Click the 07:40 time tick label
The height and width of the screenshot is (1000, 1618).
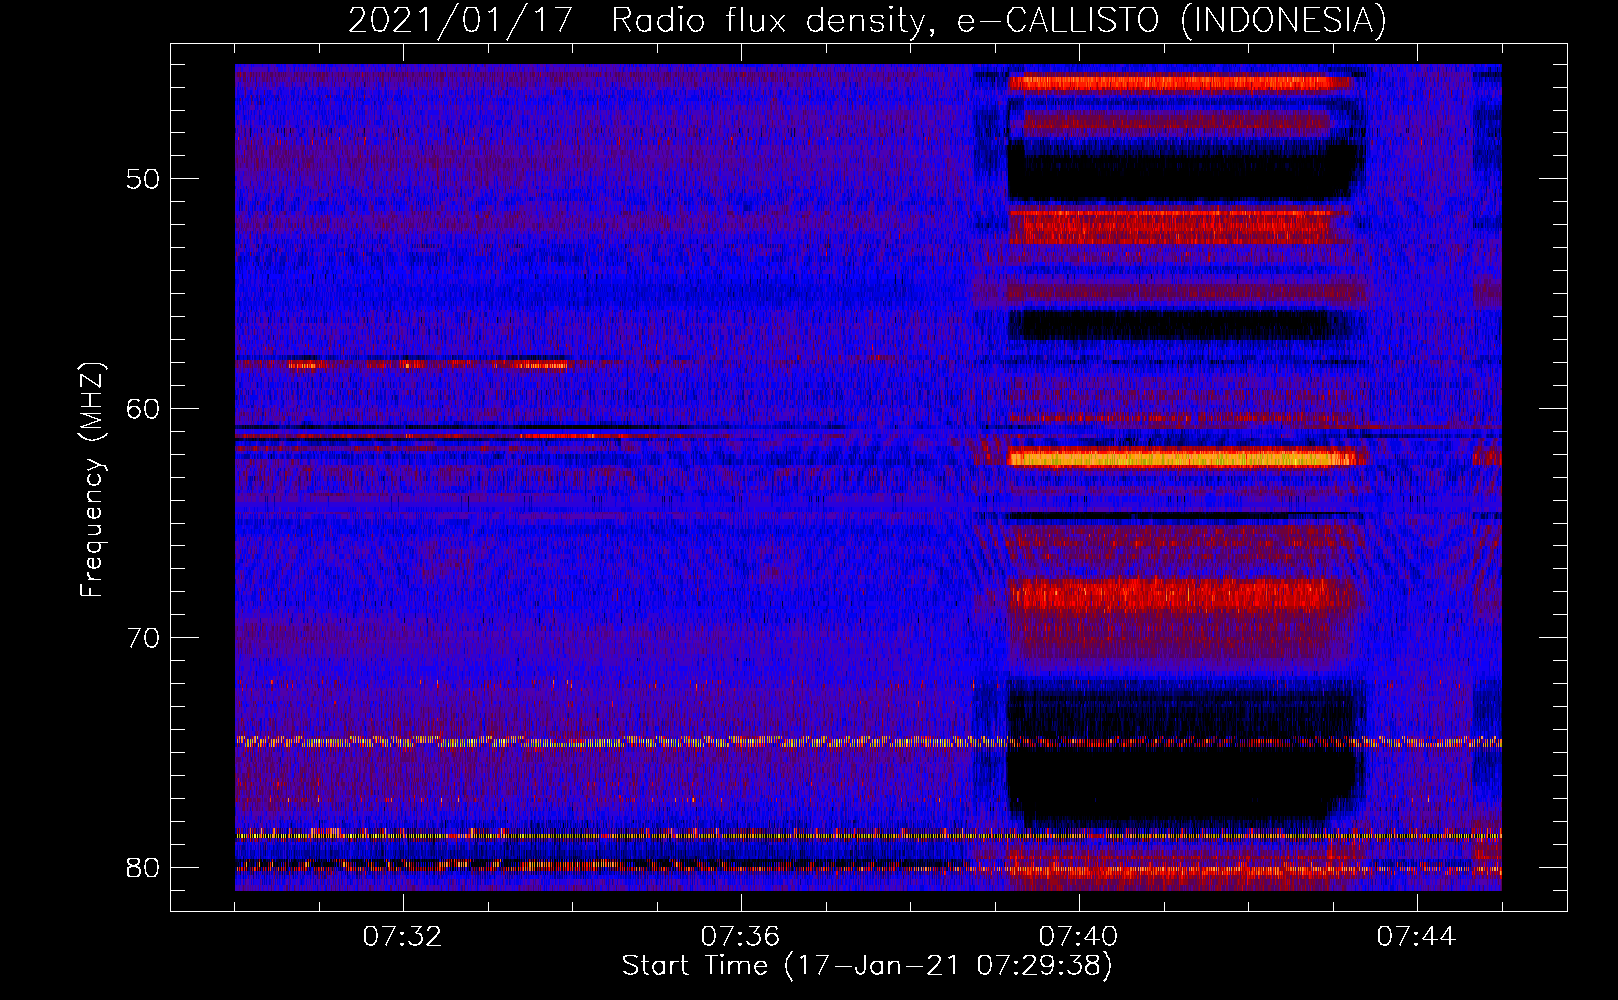point(1078,937)
